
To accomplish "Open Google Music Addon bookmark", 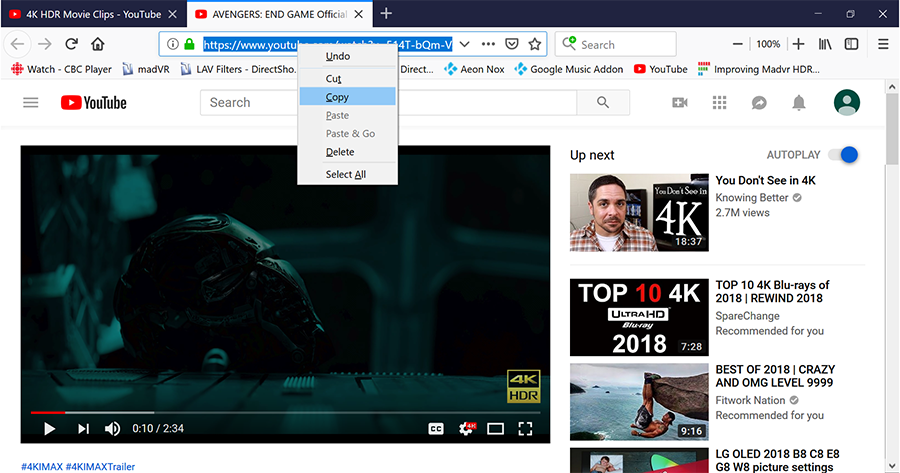I will coord(568,69).
